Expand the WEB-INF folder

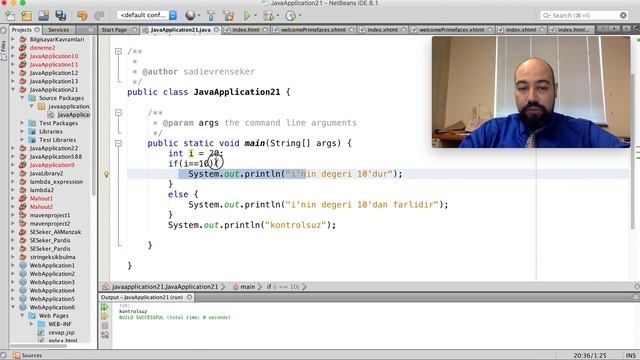click(31, 324)
